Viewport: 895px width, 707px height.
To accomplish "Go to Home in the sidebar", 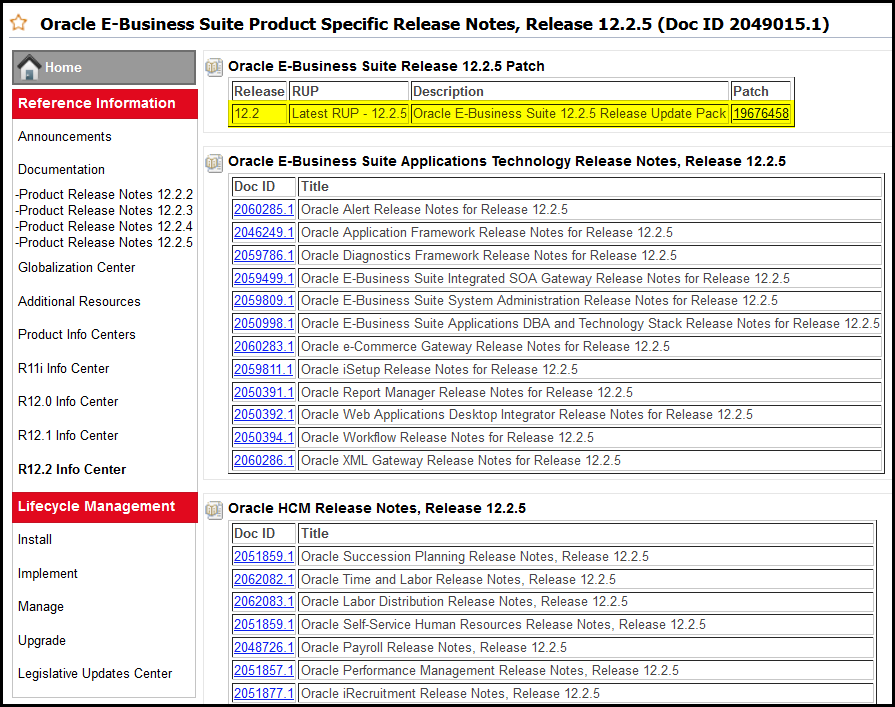I will (104, 67).
